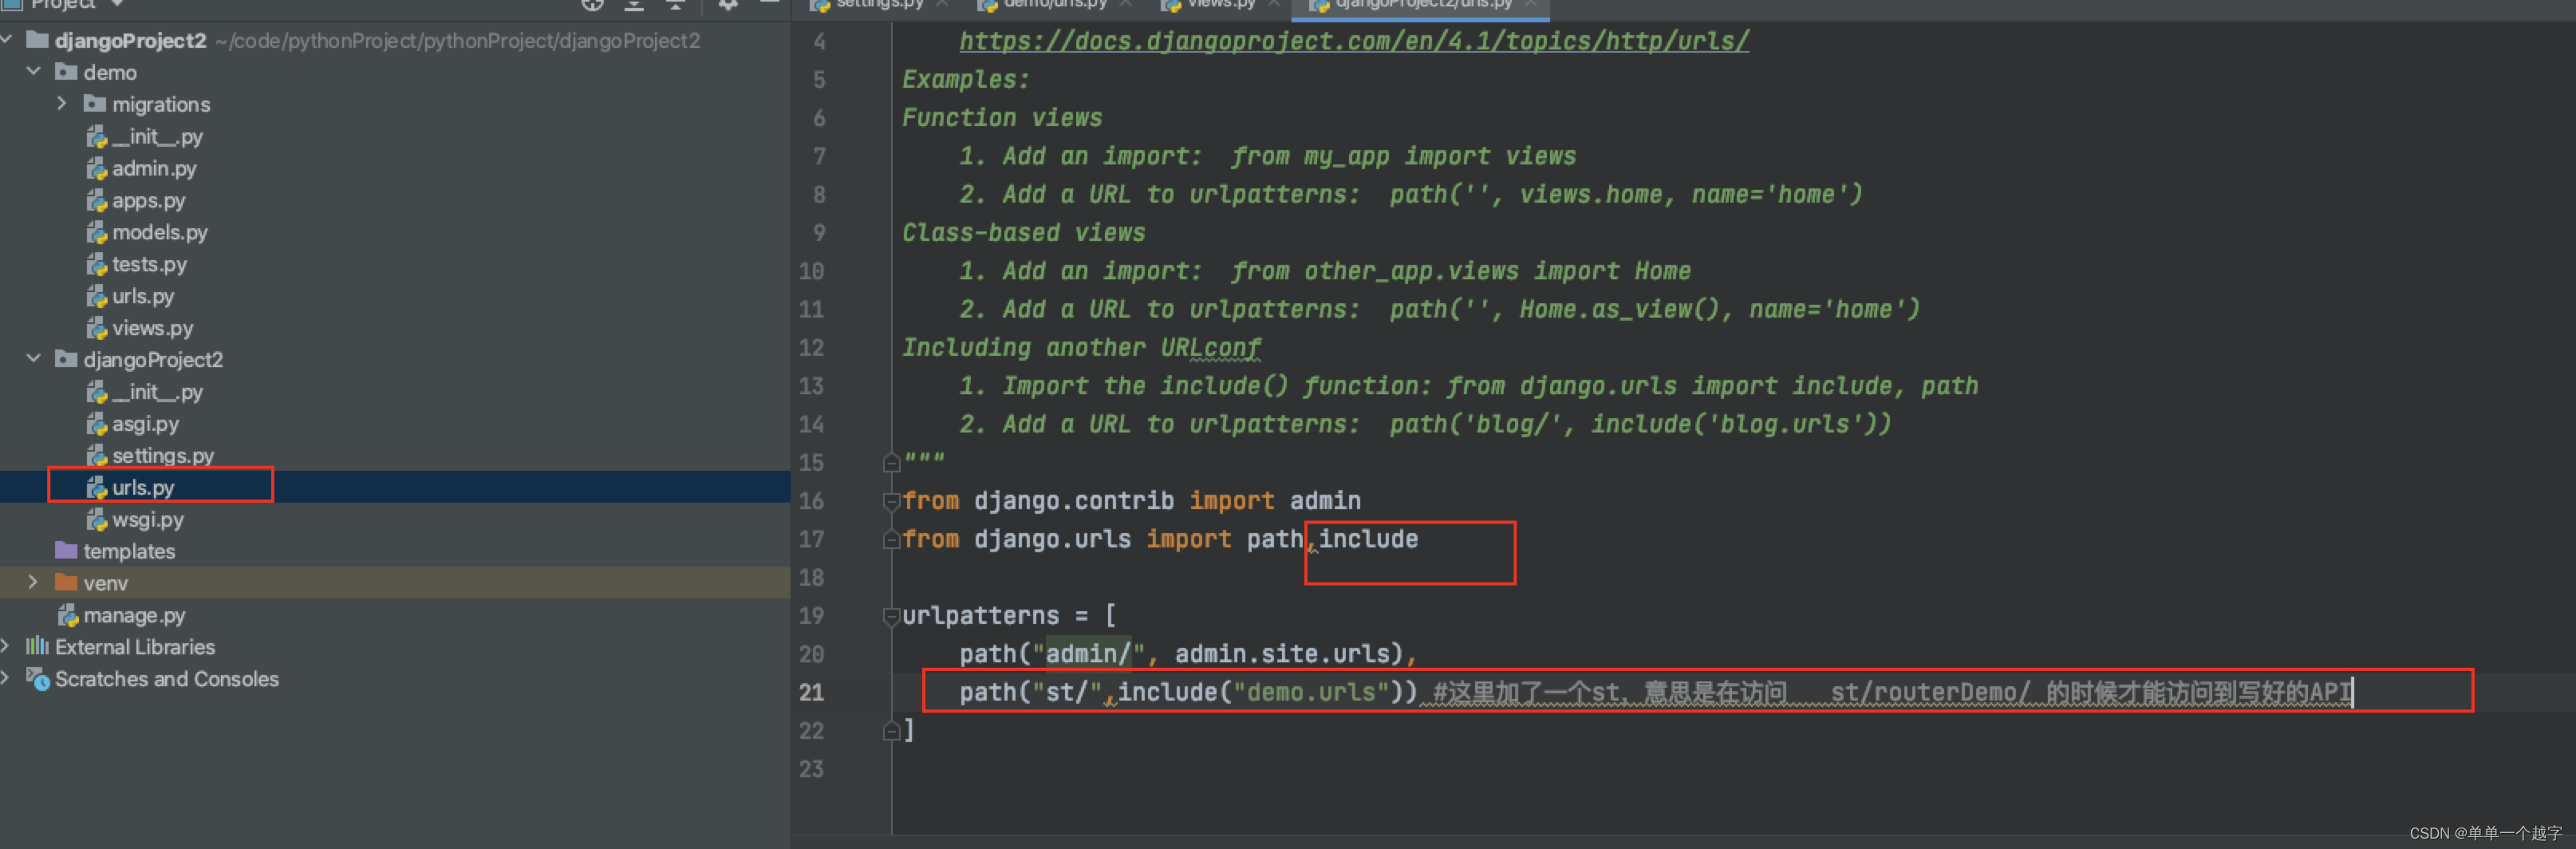Select apps.py in project tree
This screenshot has height=849, width=2576.
tap(149, 200)
